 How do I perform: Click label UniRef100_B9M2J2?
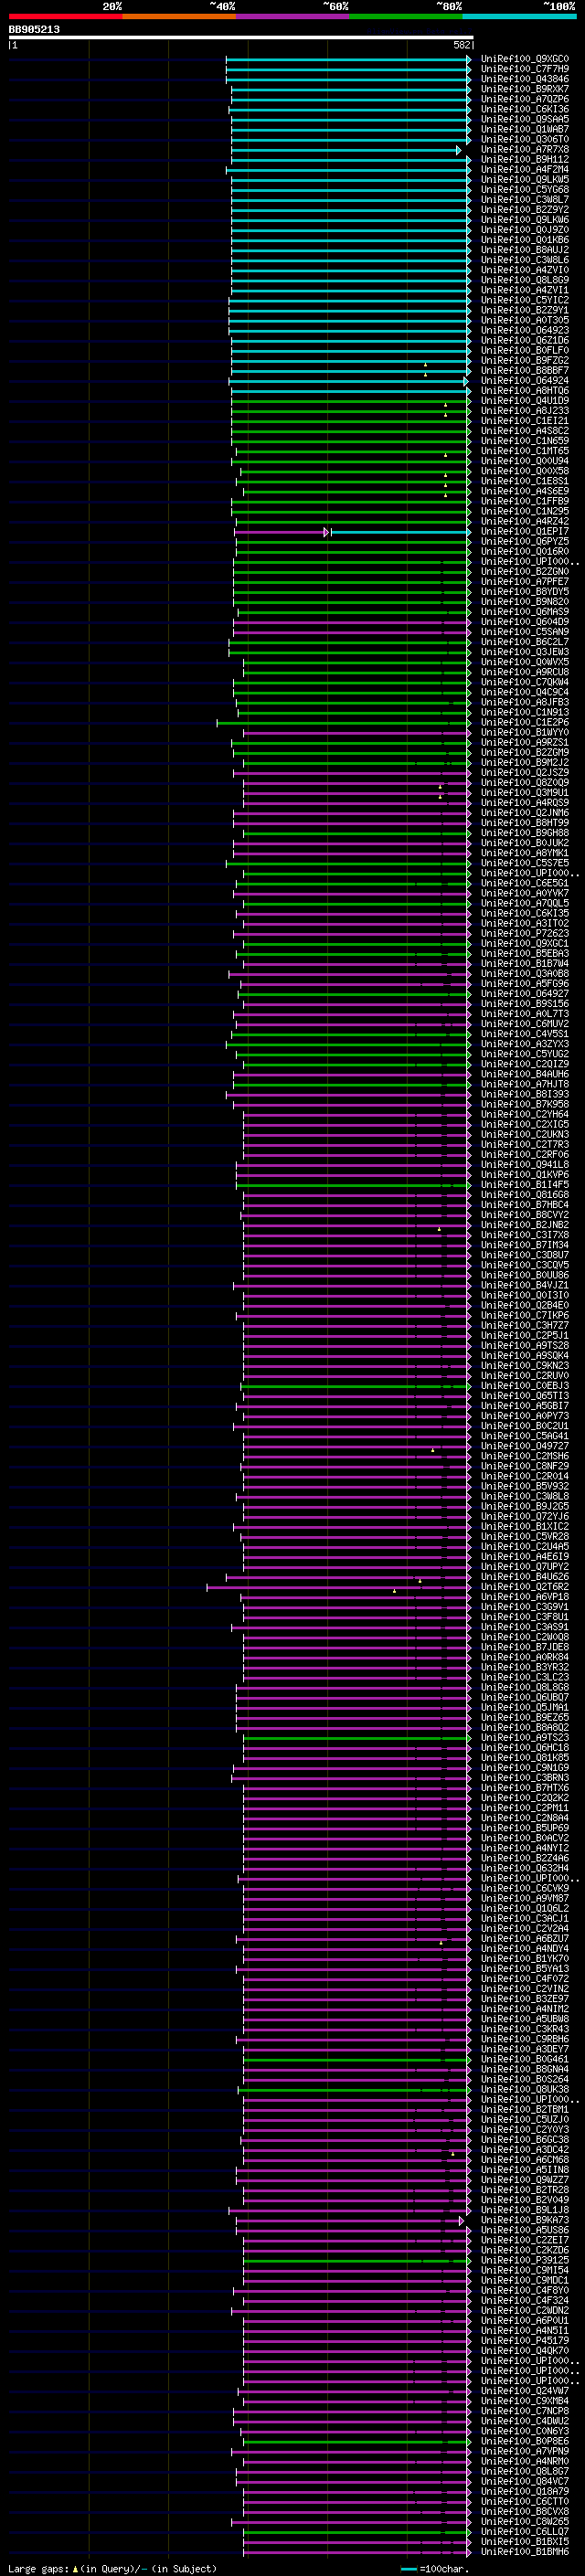point(525,763)
